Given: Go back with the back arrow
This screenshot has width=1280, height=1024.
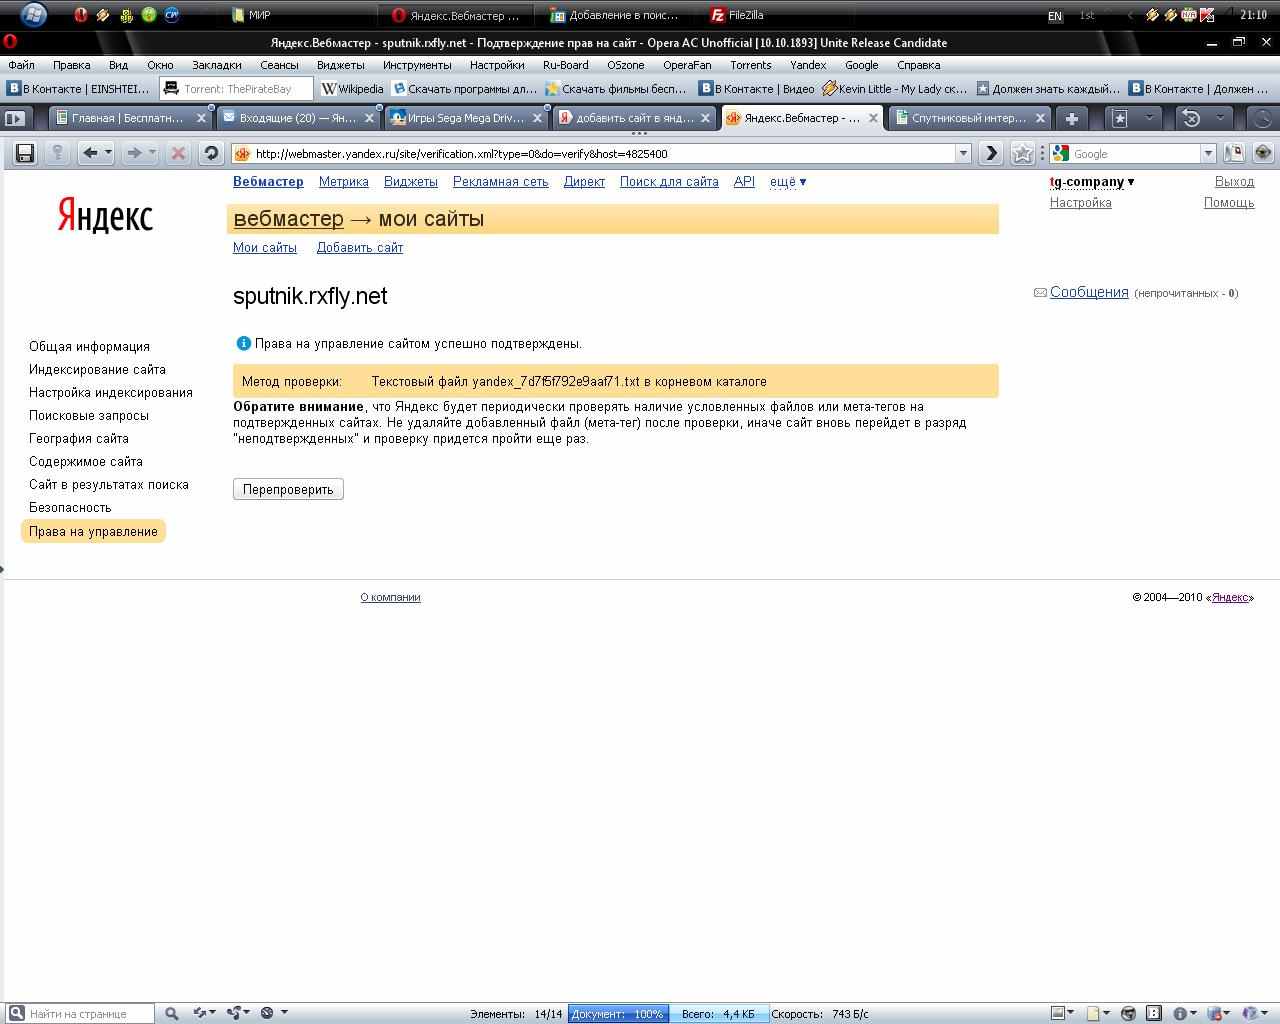Looking at the screenshot, I should (x=90, y=153).
